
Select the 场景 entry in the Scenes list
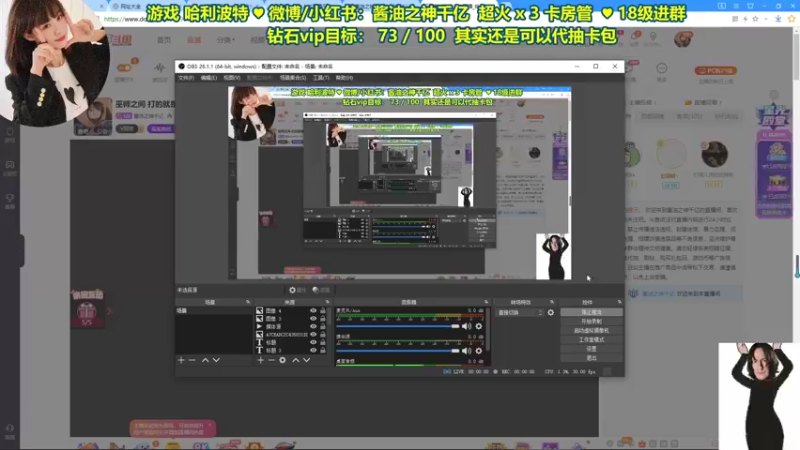tap(214, 310)
